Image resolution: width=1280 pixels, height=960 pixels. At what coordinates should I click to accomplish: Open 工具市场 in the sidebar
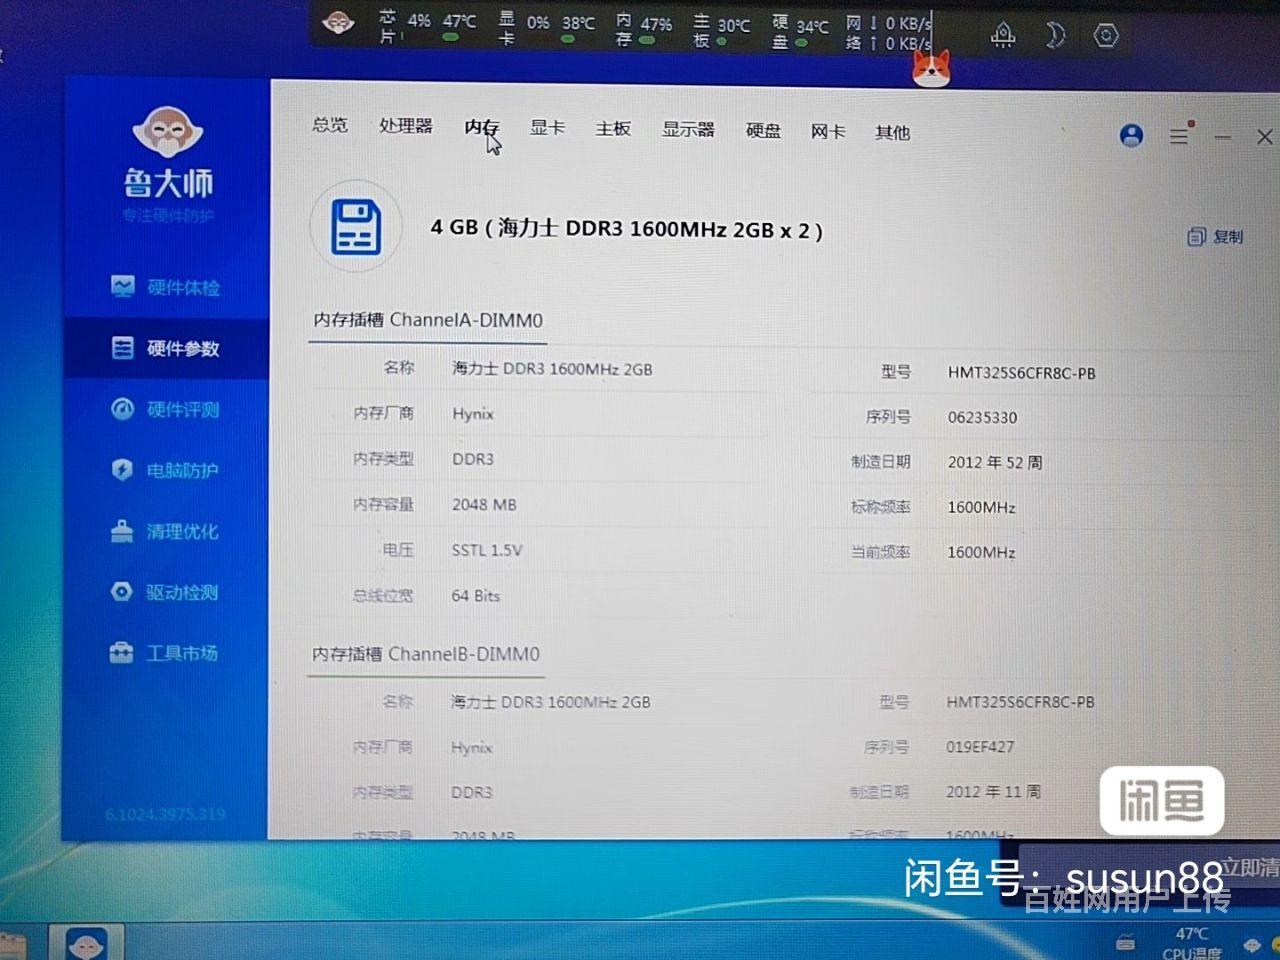(166, 653)
